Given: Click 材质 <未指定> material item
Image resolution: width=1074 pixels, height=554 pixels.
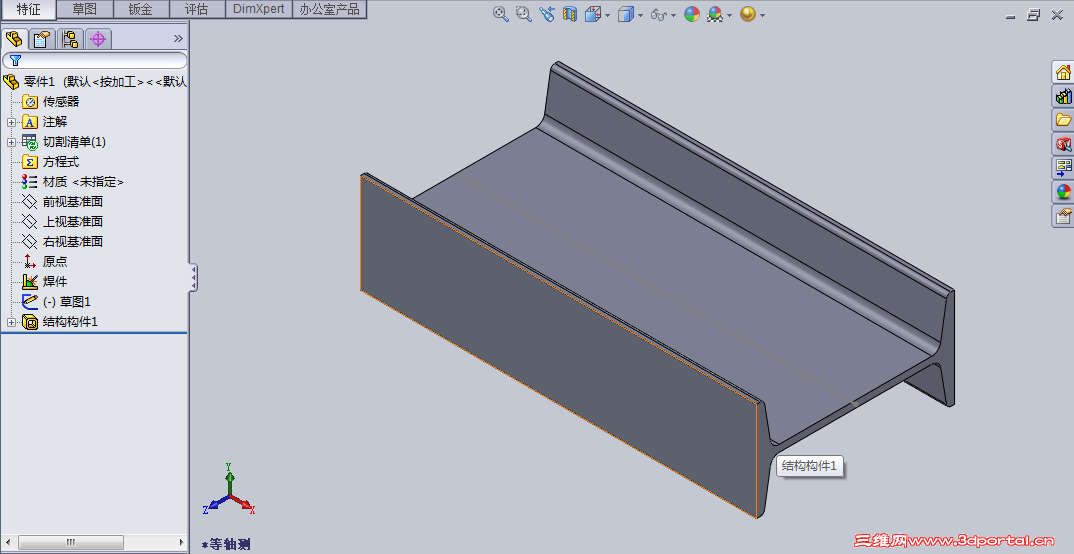Looking at the screenshot, I should pos(83,181).
